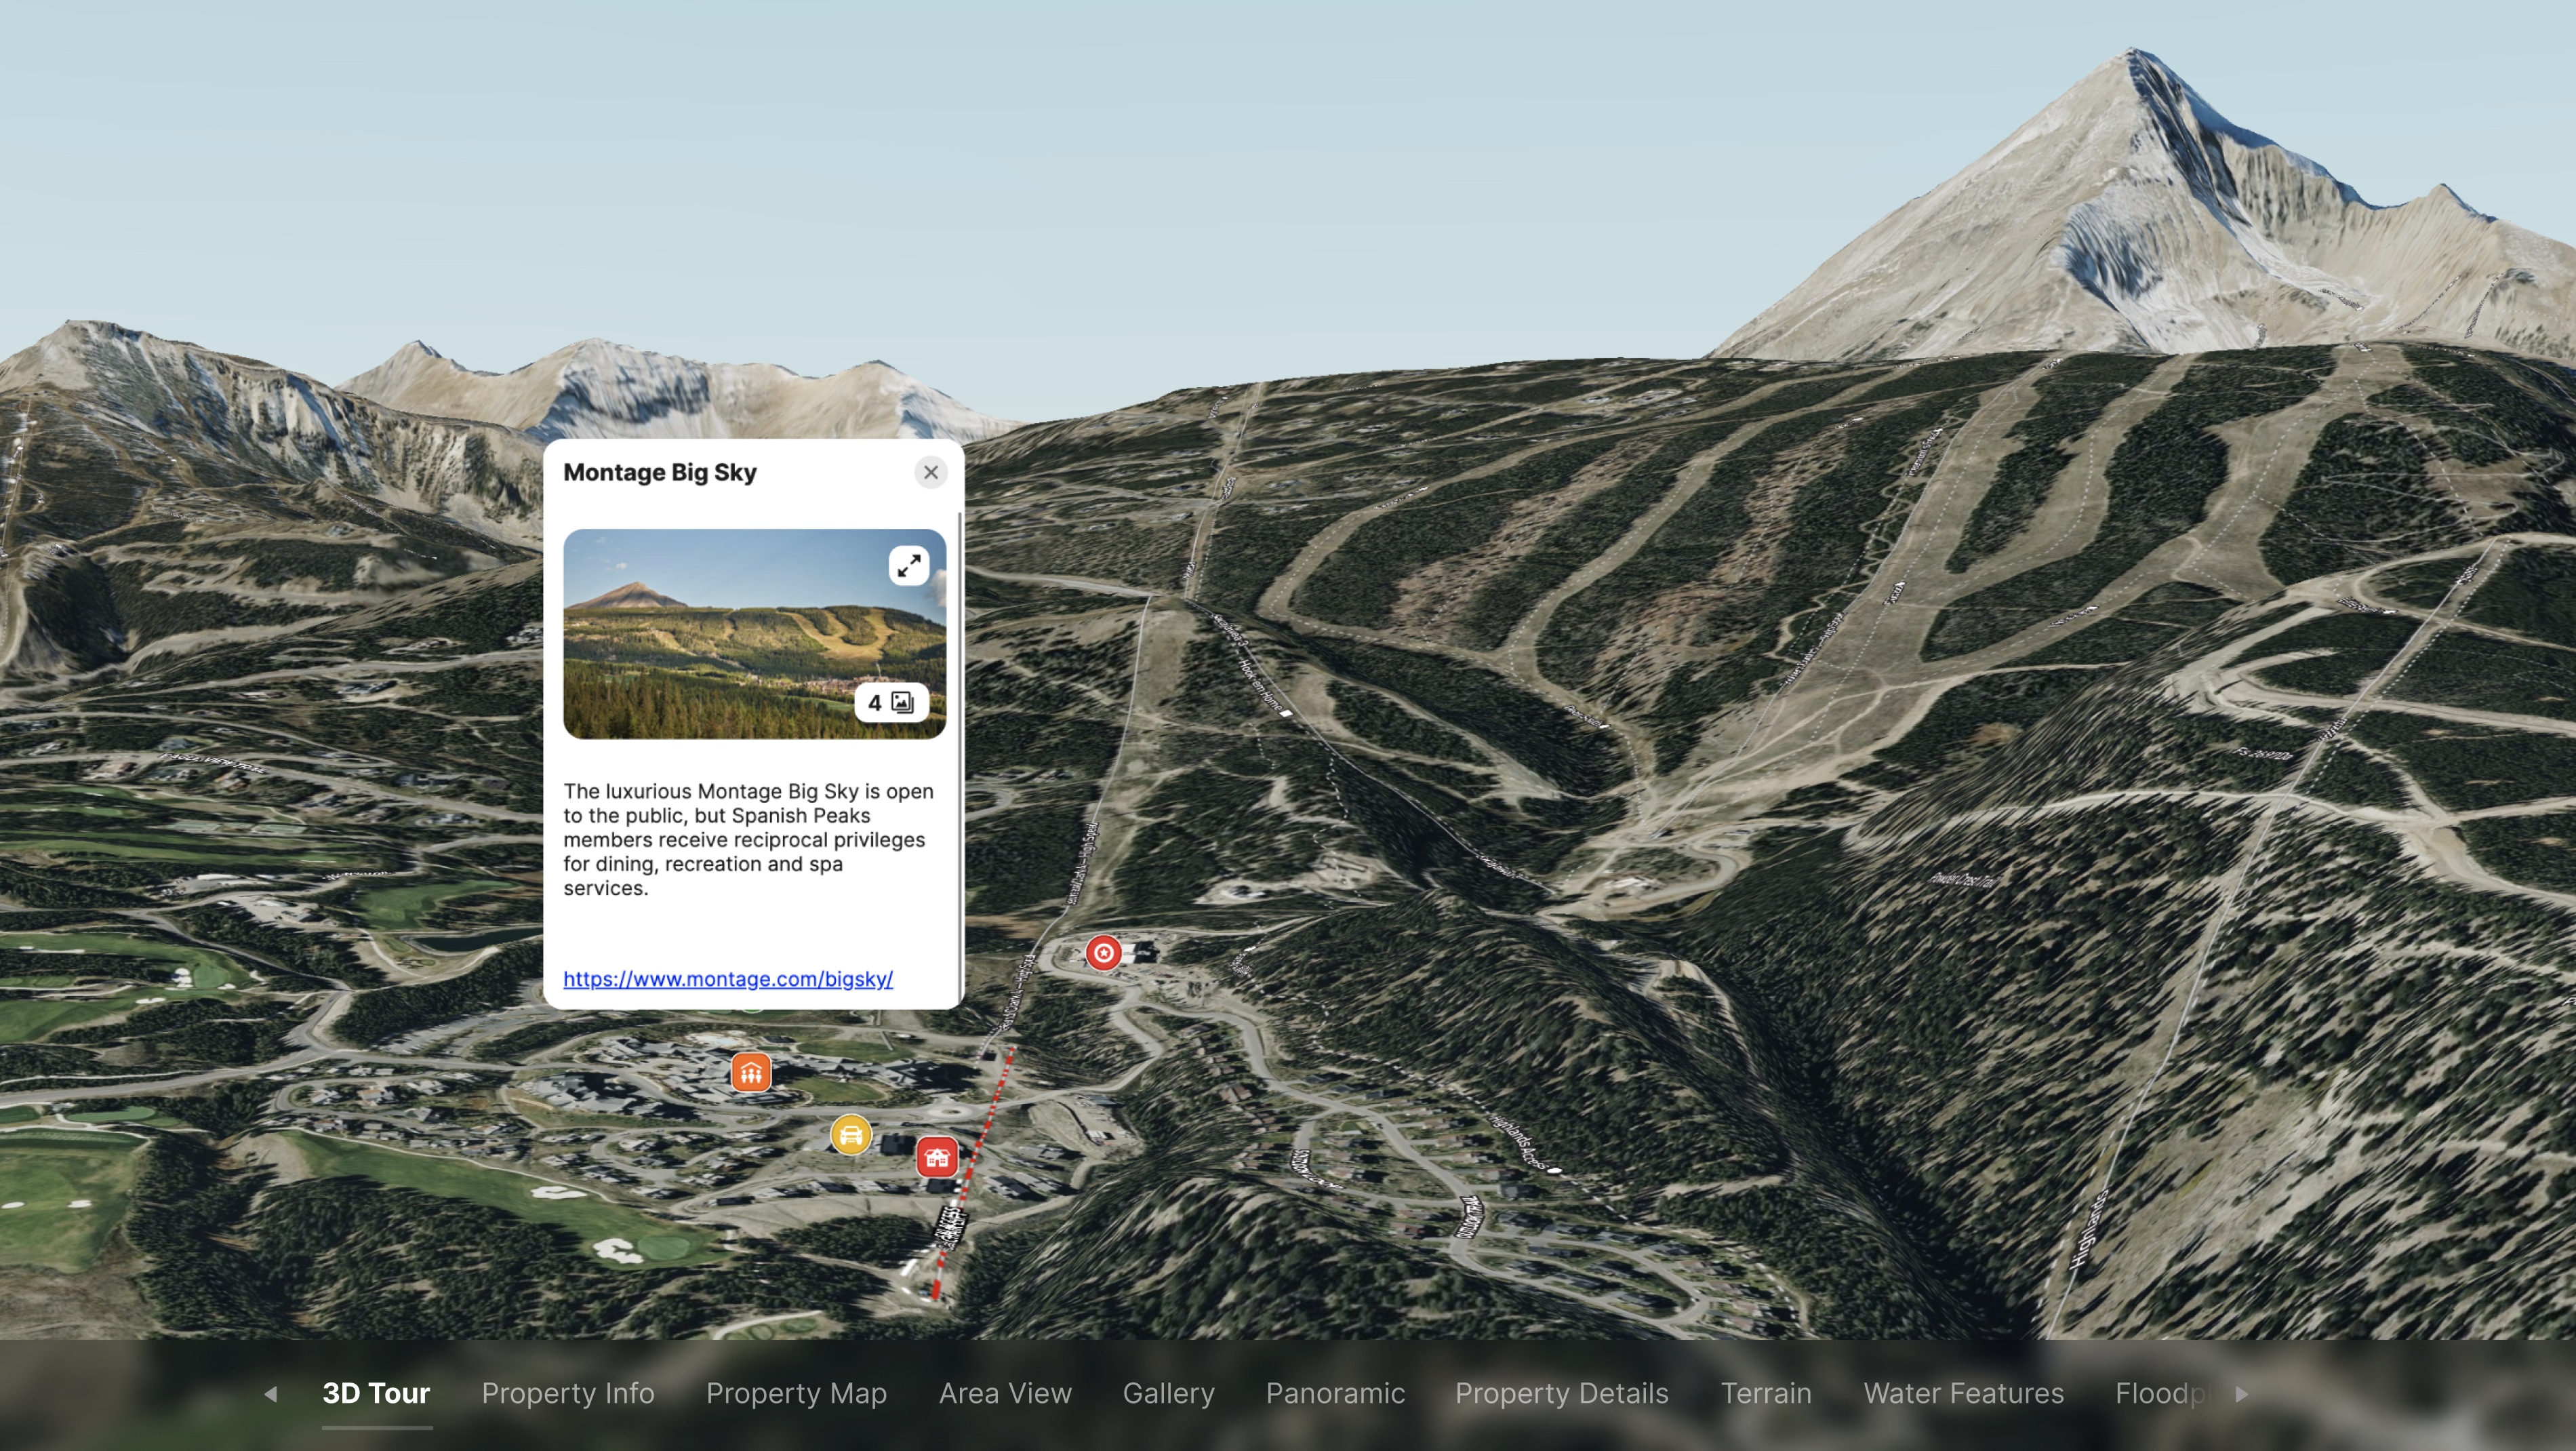2576x1451 pixels.
Task: Open the Gallery tab
Action: click(x=1168, y=1394)
